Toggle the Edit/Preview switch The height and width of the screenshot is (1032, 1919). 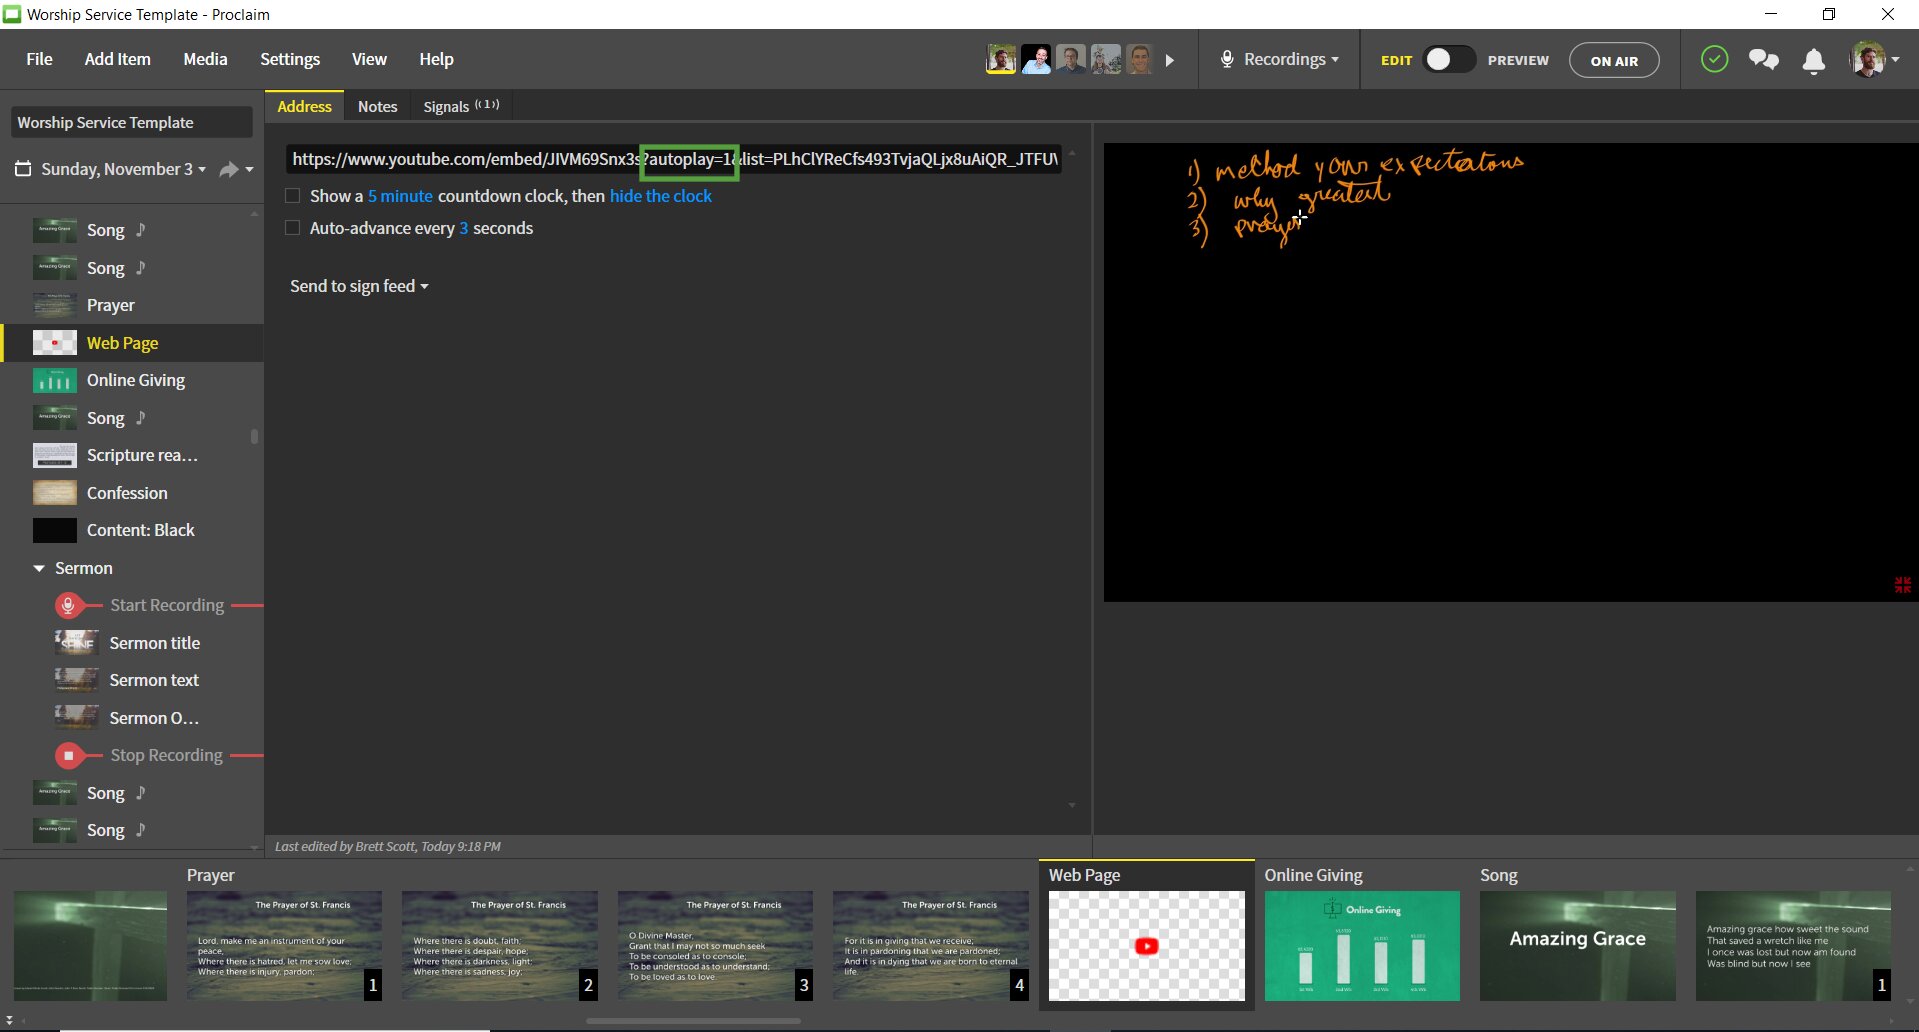point(1448,60)
